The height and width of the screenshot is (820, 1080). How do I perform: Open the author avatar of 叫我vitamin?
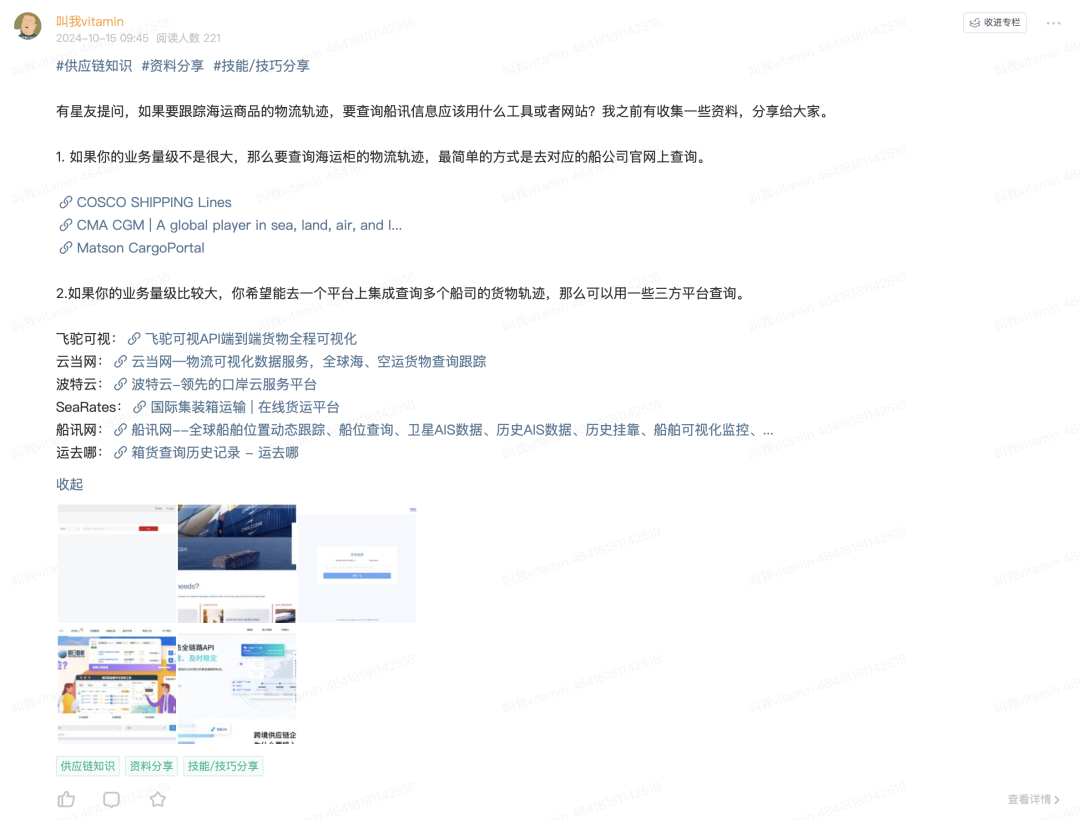pos(28,25)
